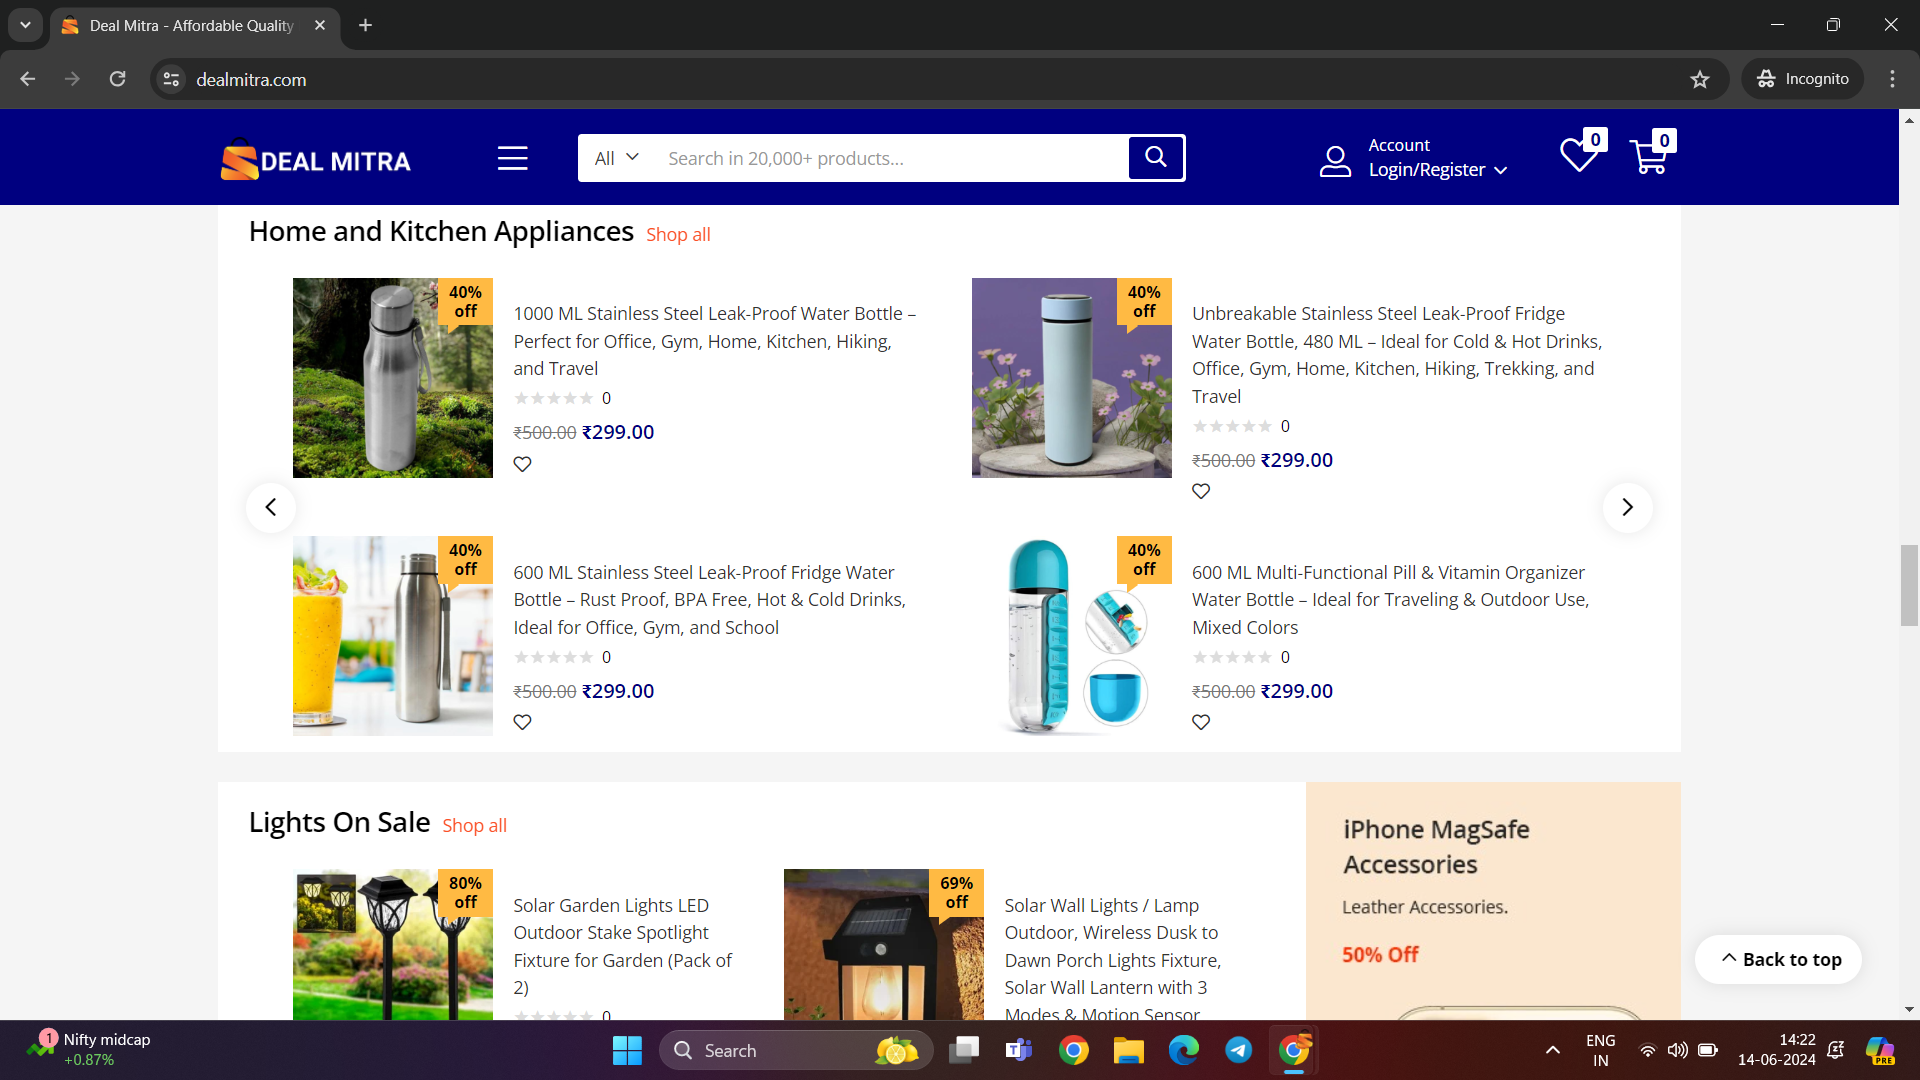1920x1080 pixels.
Task: Open Telegram from the taskbar
Action: pos(1238,1050)
